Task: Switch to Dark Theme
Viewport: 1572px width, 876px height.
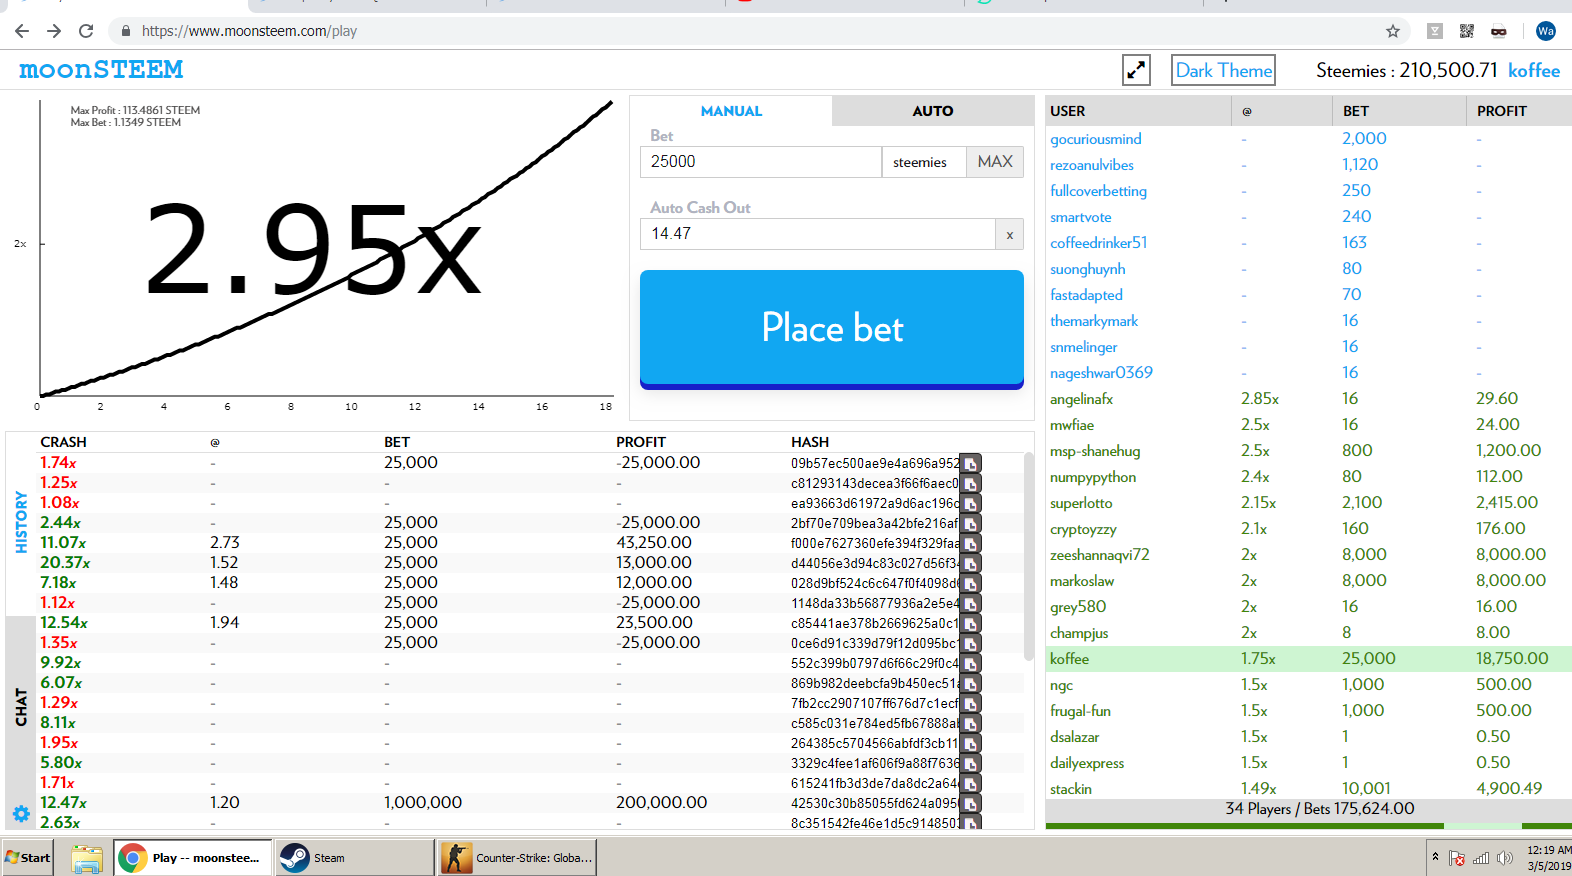Action: (x=1224, y=70)
